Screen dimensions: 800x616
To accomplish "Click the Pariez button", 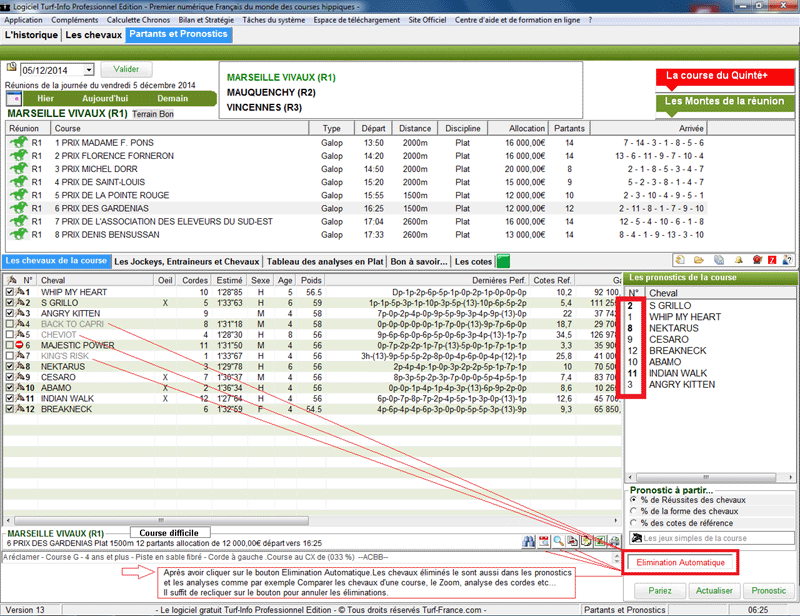I will click(x=660, y=590).
